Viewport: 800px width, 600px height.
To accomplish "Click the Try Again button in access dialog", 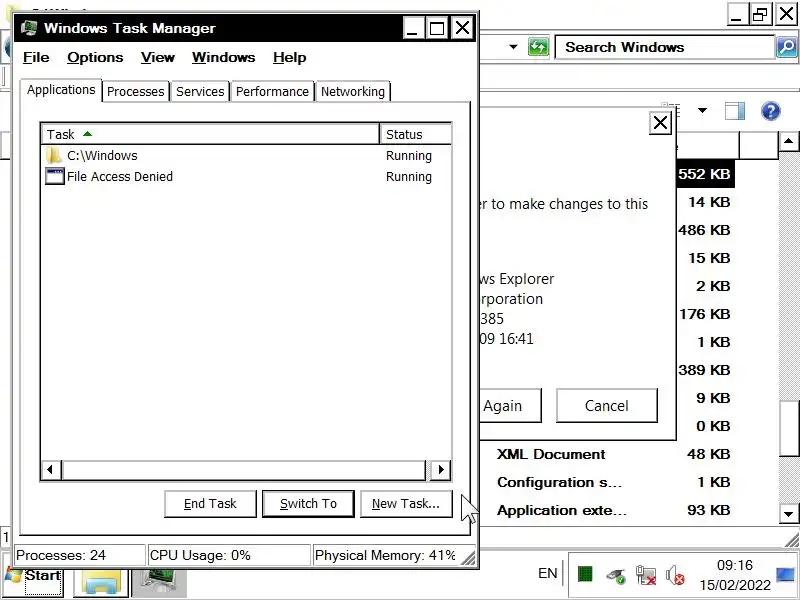I will tap(510, 406).
